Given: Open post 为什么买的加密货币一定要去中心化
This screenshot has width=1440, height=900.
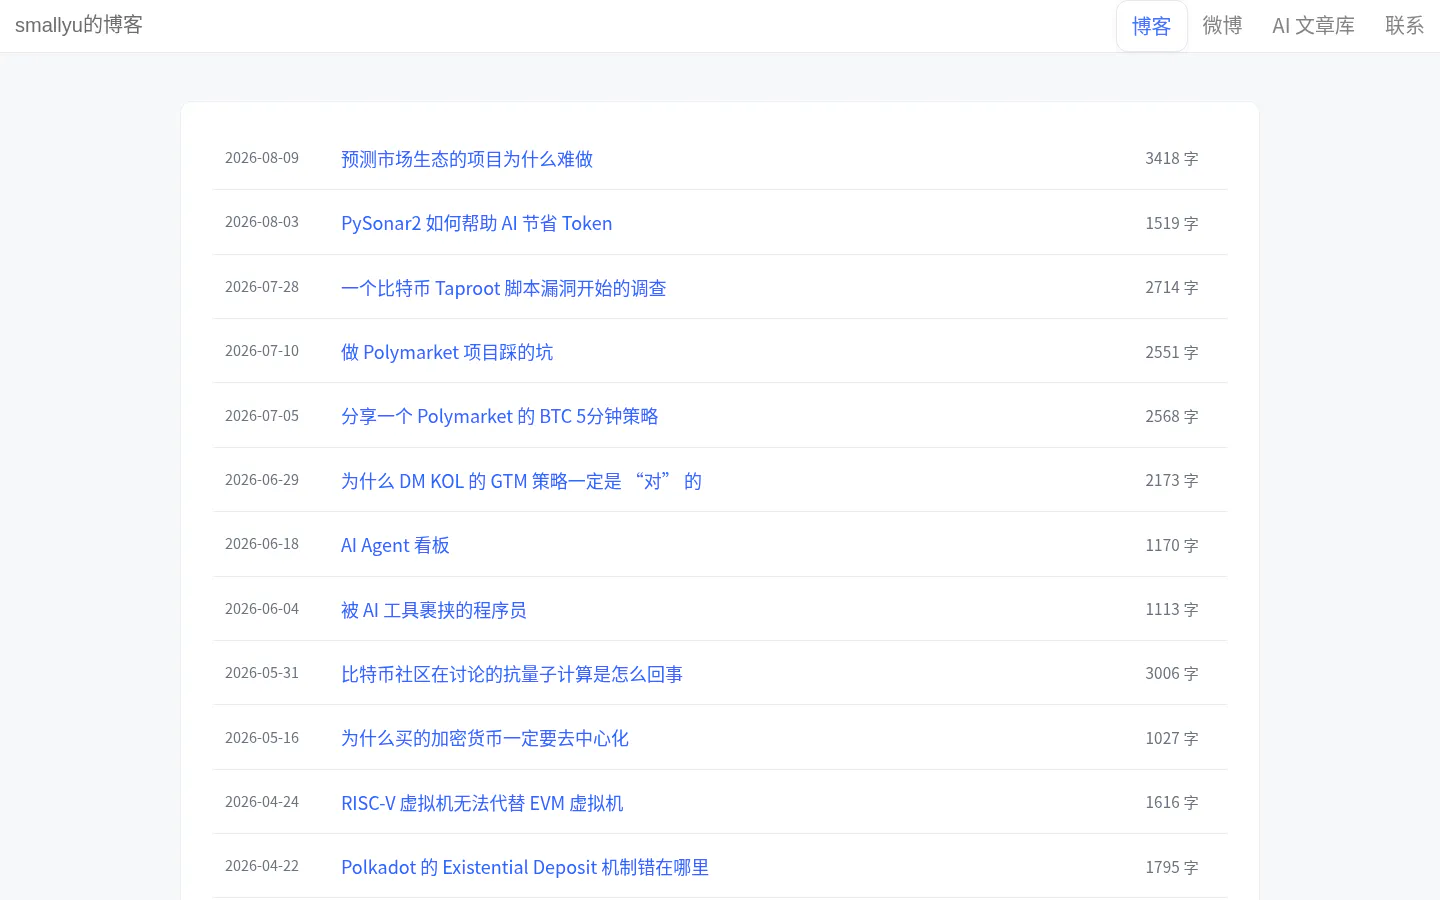Looking at the screenshot, I should 485,738.
